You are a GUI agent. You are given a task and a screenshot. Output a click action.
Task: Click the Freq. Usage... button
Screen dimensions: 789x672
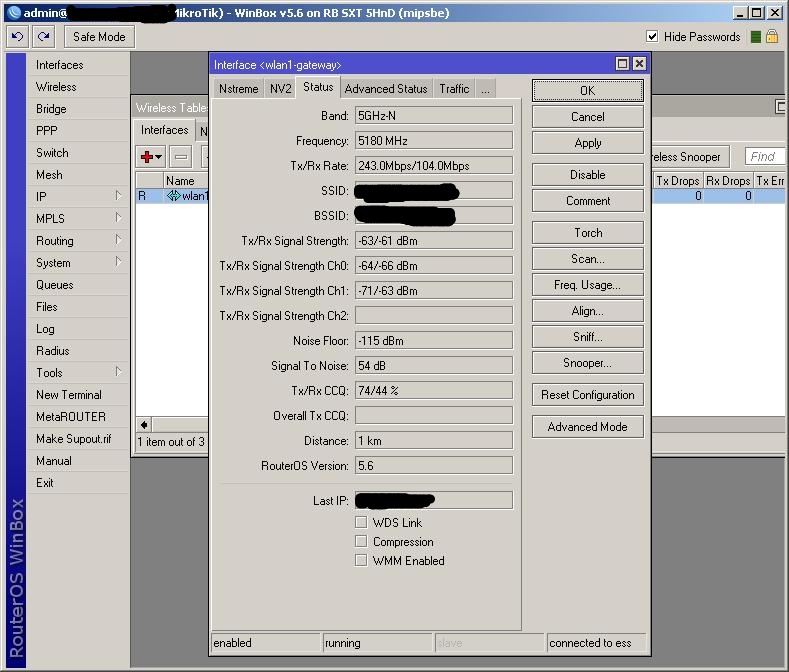click(x=588, y=285)
